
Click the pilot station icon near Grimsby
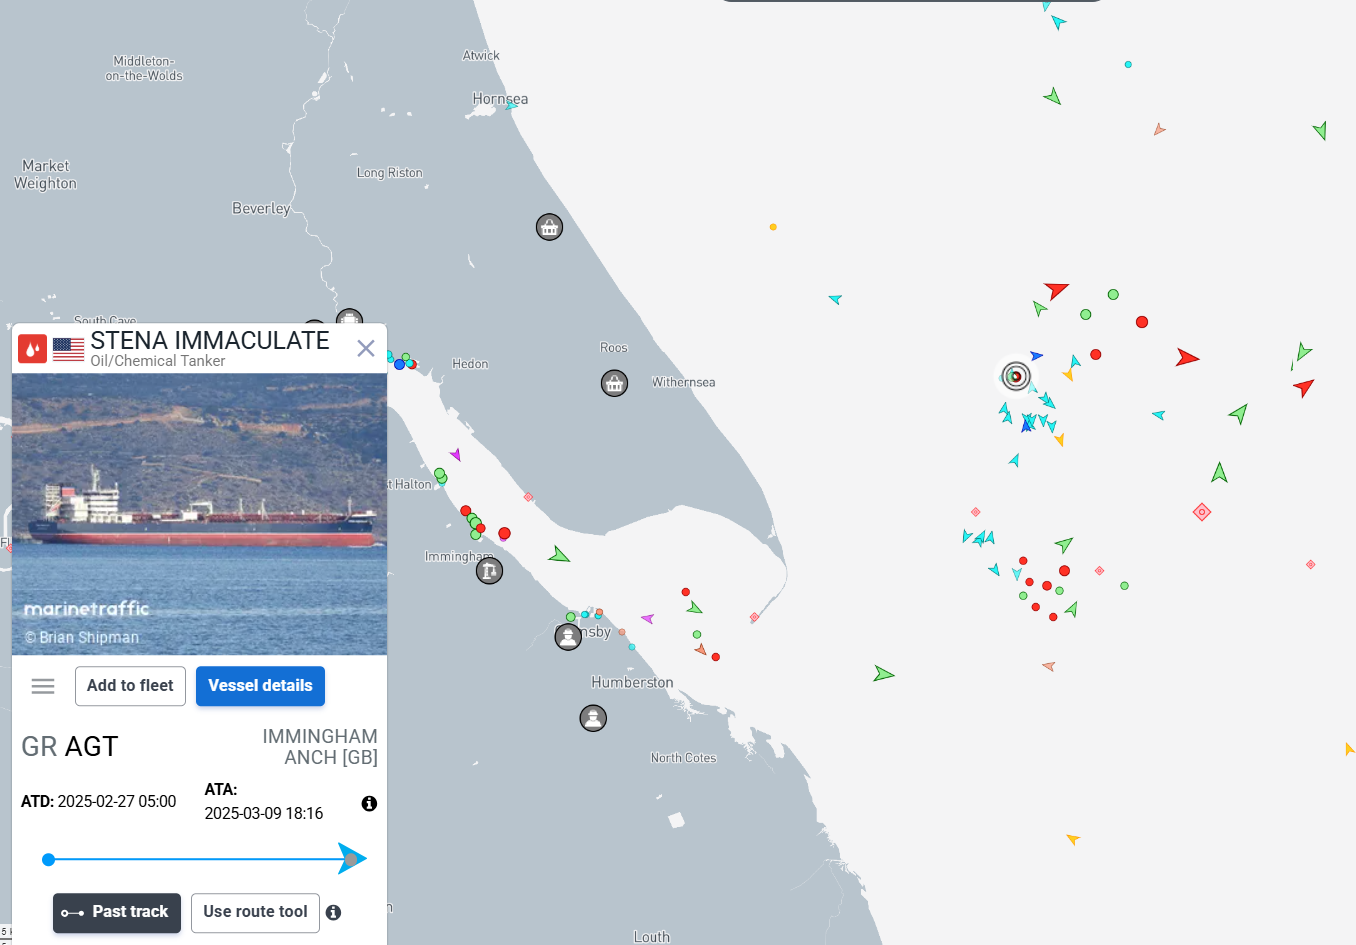click(568, 635)
